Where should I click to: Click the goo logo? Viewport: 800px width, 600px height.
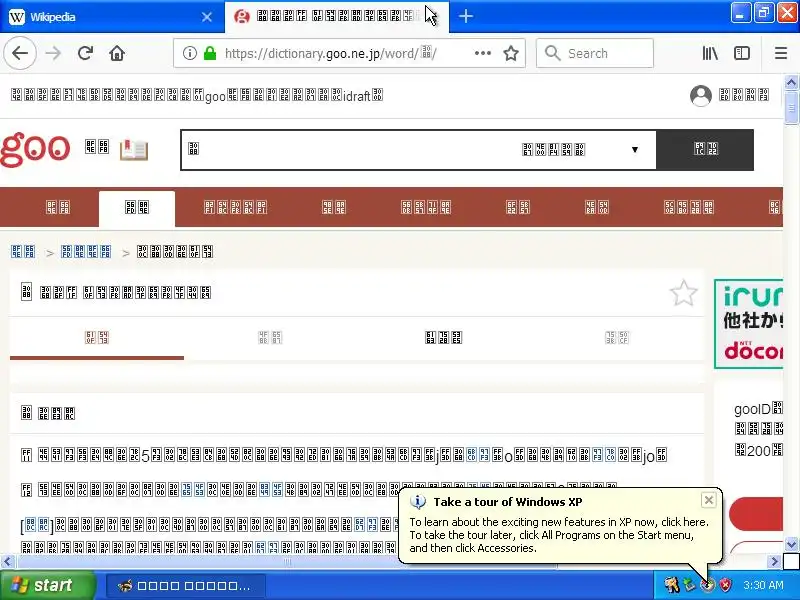[x=35, y=149]
